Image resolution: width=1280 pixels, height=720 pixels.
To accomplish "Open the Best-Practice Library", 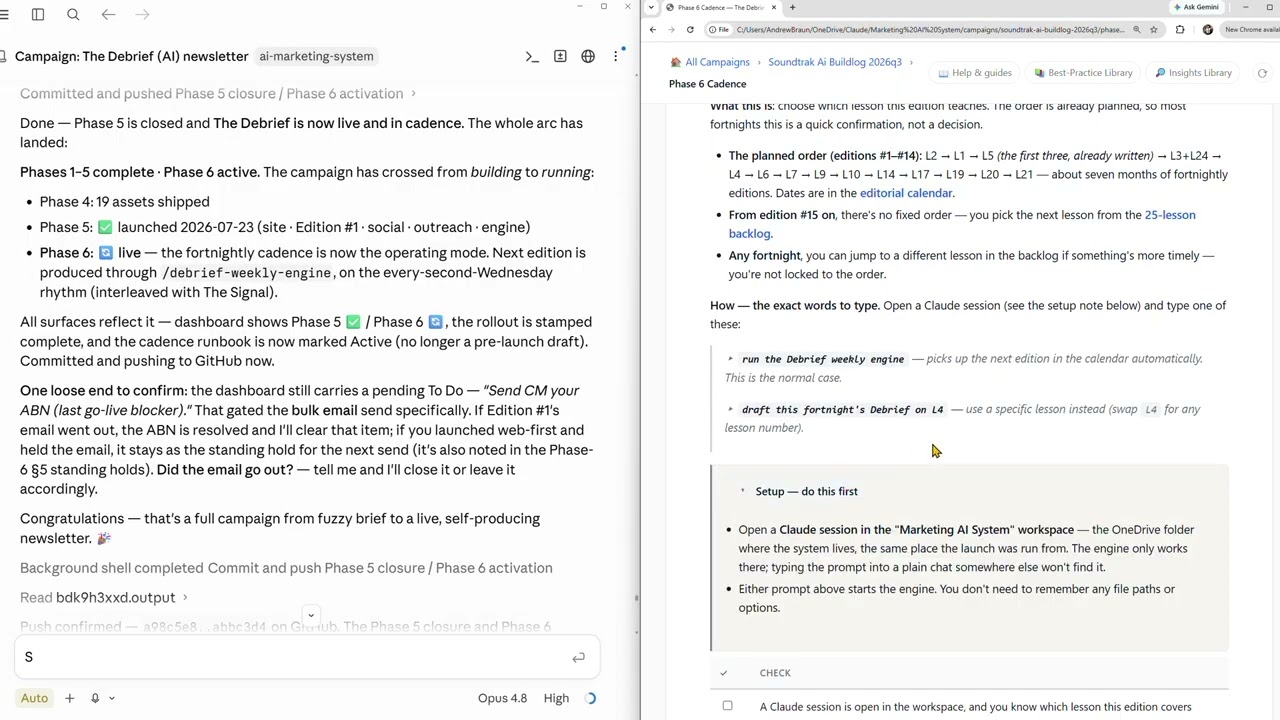I will tap(1083, 73).
